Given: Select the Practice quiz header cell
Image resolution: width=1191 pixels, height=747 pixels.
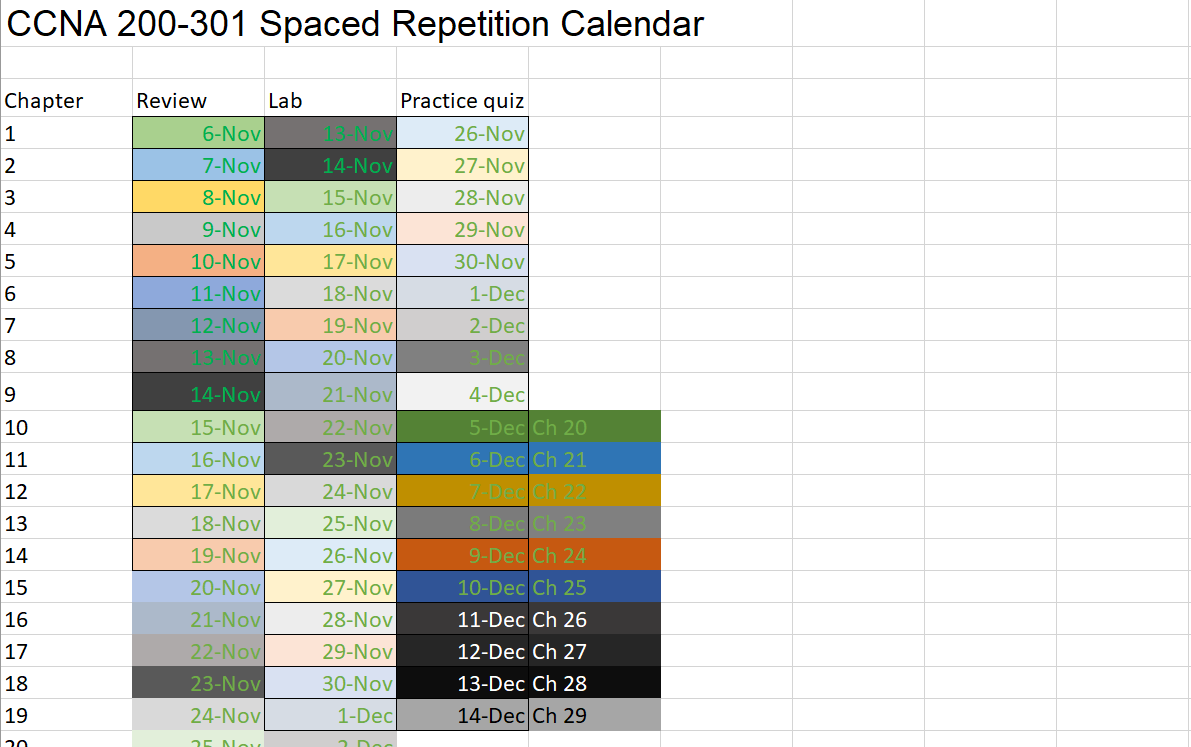Looking at the screenshot, I should (x=462, y=100).
